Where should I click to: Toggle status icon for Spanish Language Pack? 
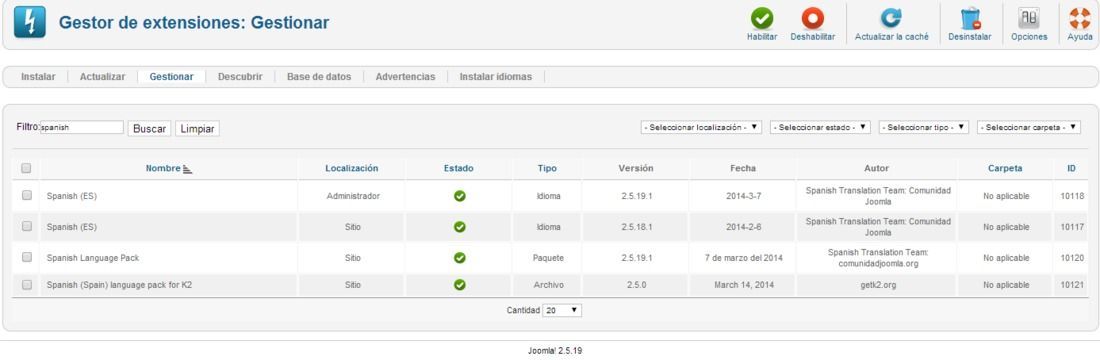[460, 258]
